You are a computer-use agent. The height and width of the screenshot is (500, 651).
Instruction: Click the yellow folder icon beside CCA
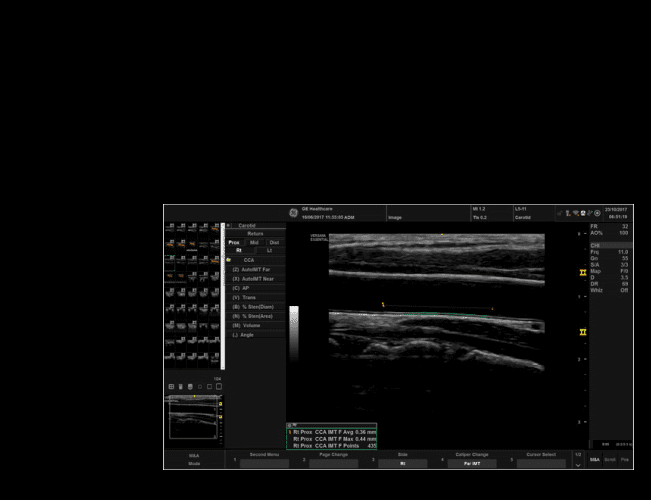(x=229, y=259)
